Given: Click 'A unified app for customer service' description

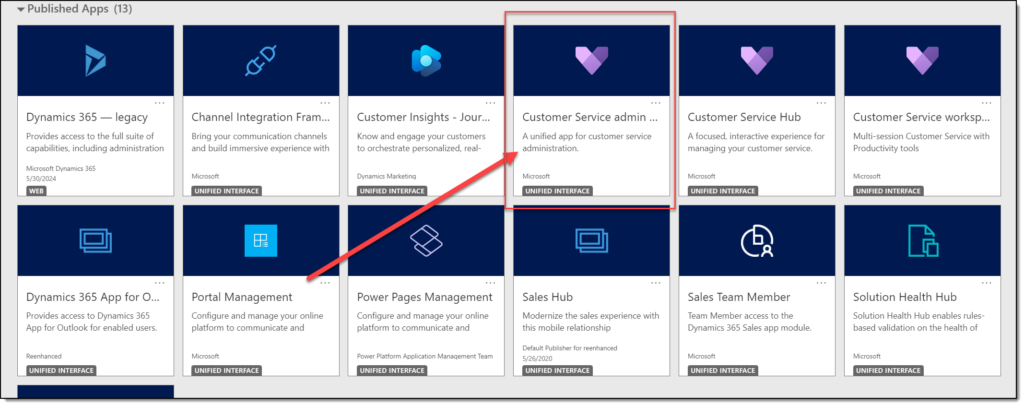Looking at the screenshot, I should (587, 142).
